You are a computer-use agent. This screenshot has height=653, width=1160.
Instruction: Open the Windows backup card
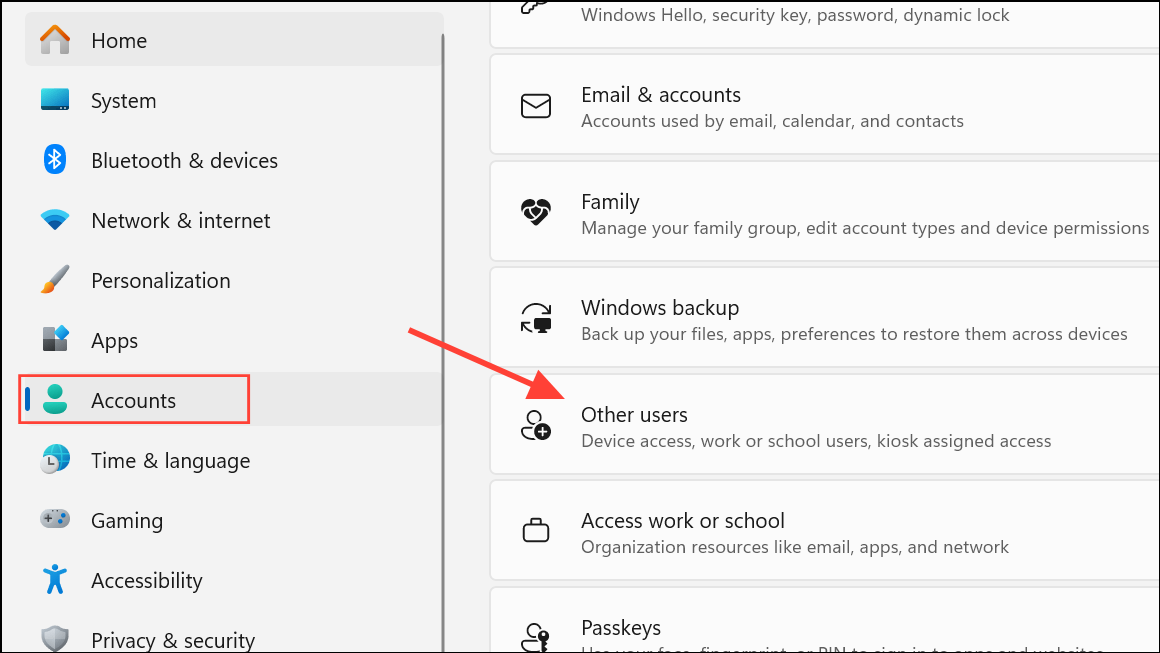tap(824, 317)
